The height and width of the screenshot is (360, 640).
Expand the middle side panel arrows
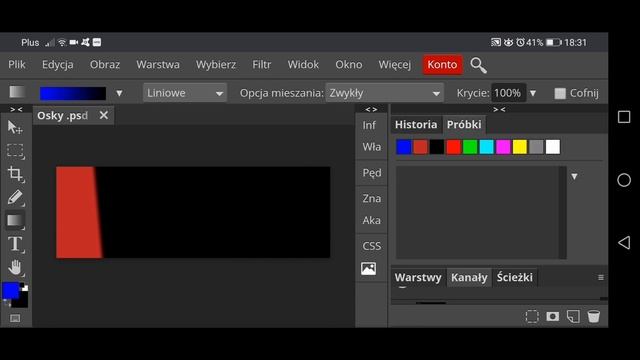371,109
